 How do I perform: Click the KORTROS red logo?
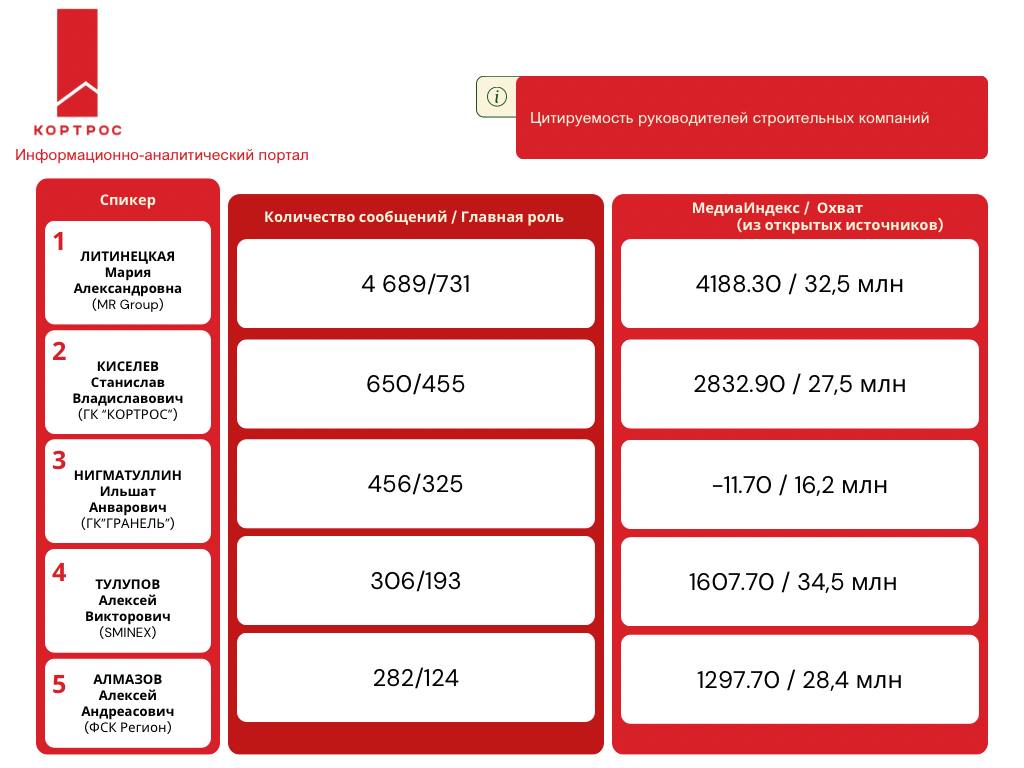(77, 72)
